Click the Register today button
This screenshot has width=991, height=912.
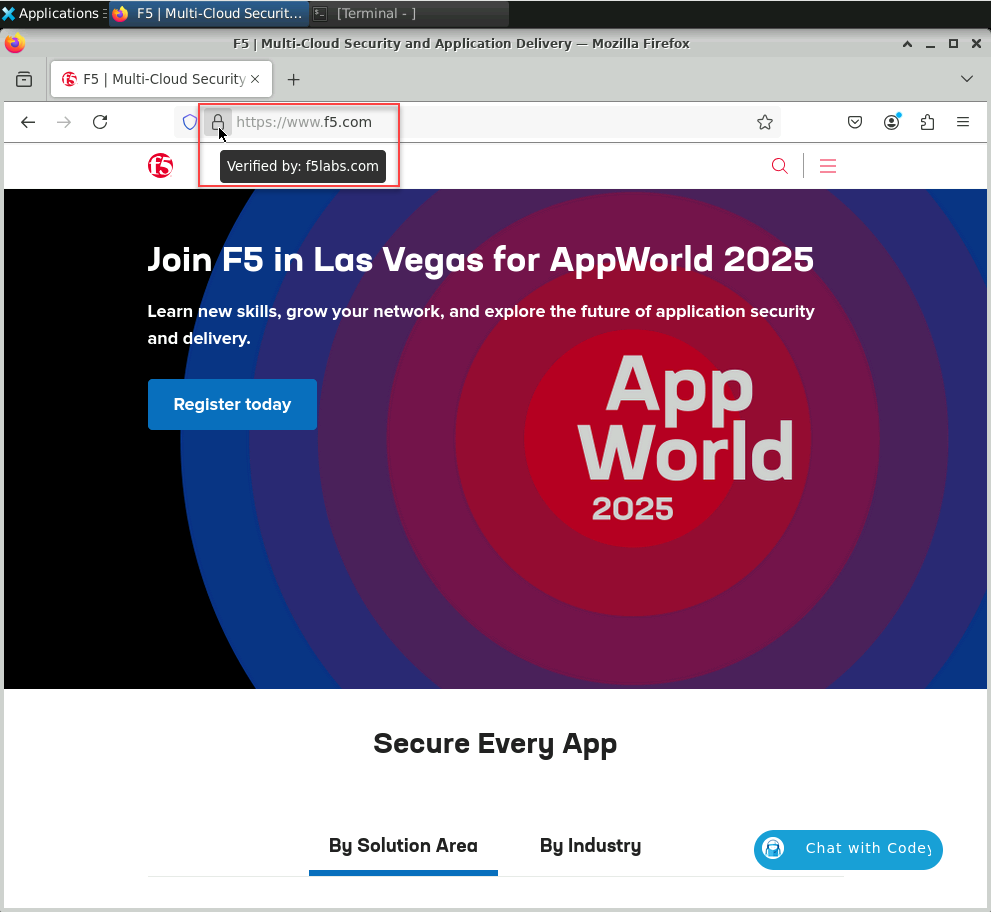point(232,404)
